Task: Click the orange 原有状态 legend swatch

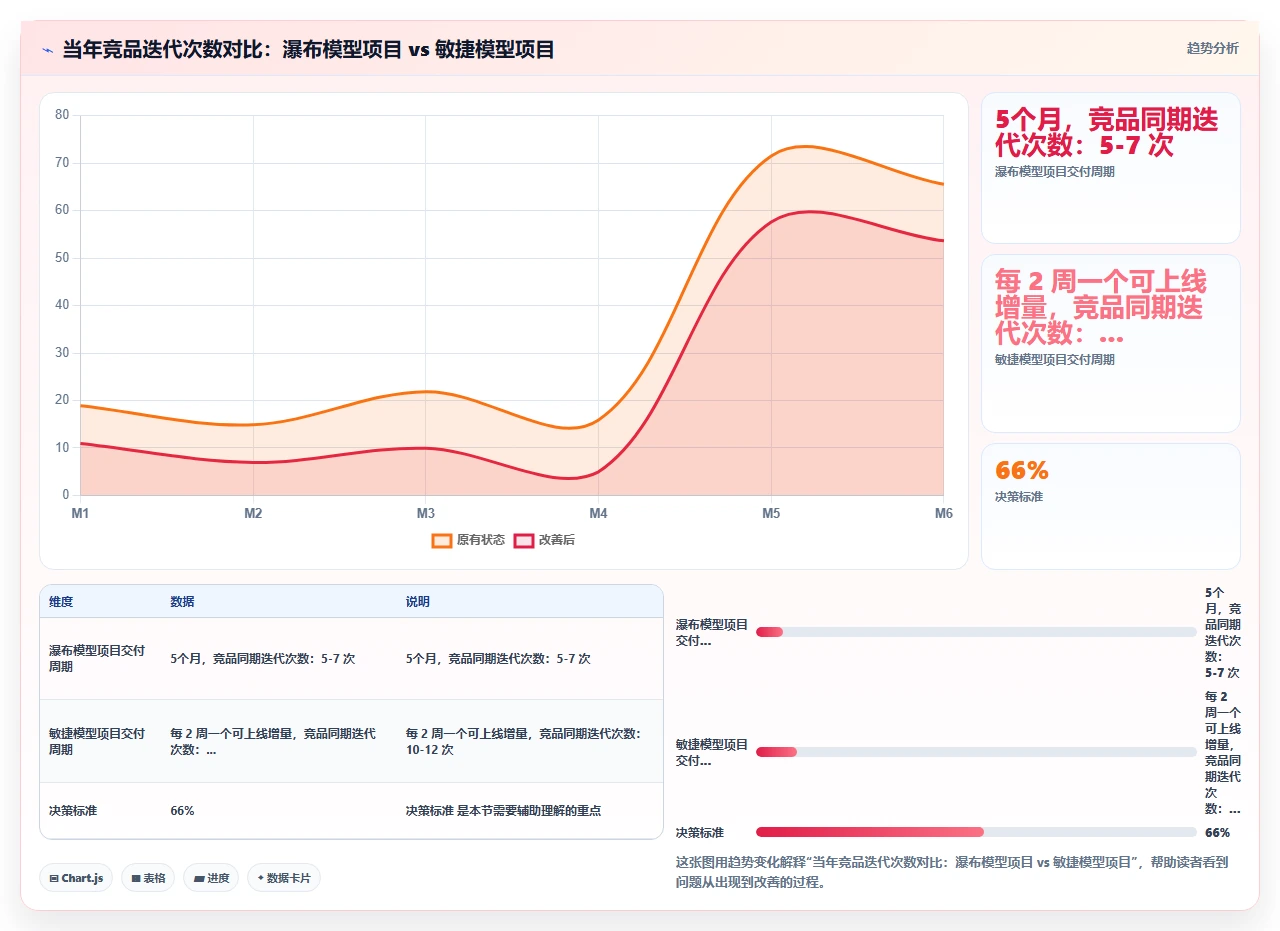Action: (442, 540)
